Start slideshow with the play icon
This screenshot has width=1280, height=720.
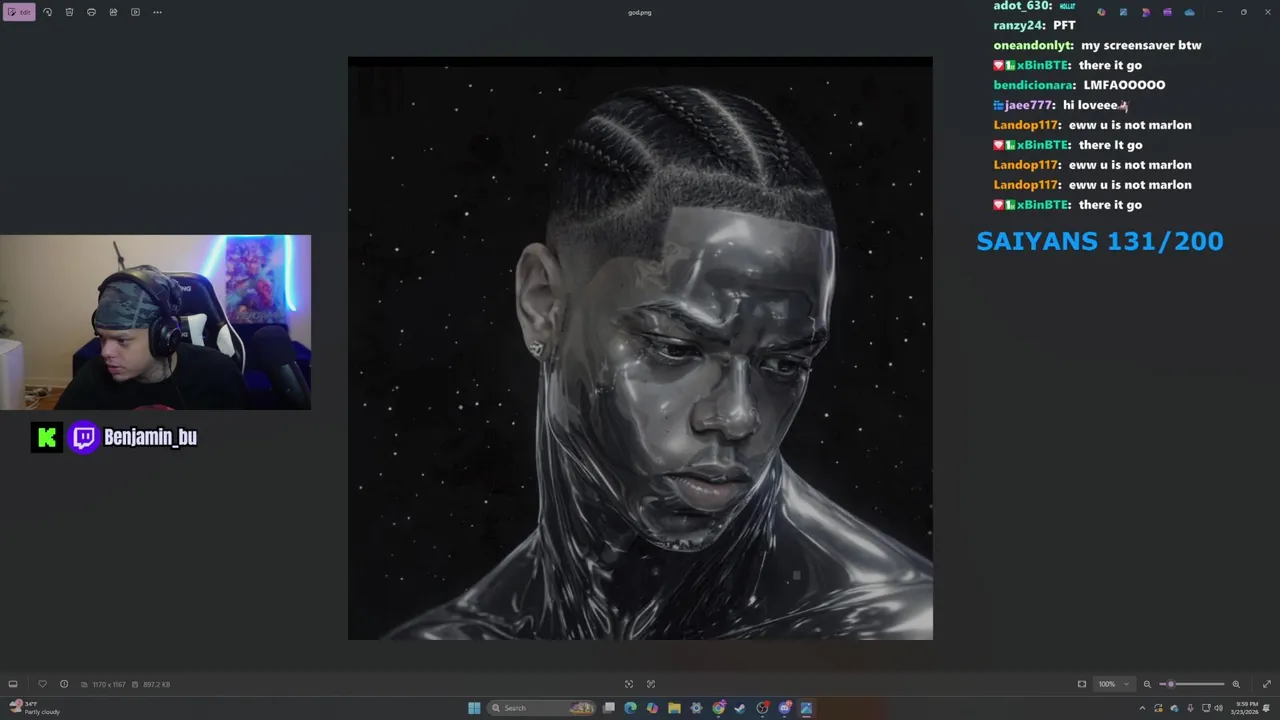point(135,12)
